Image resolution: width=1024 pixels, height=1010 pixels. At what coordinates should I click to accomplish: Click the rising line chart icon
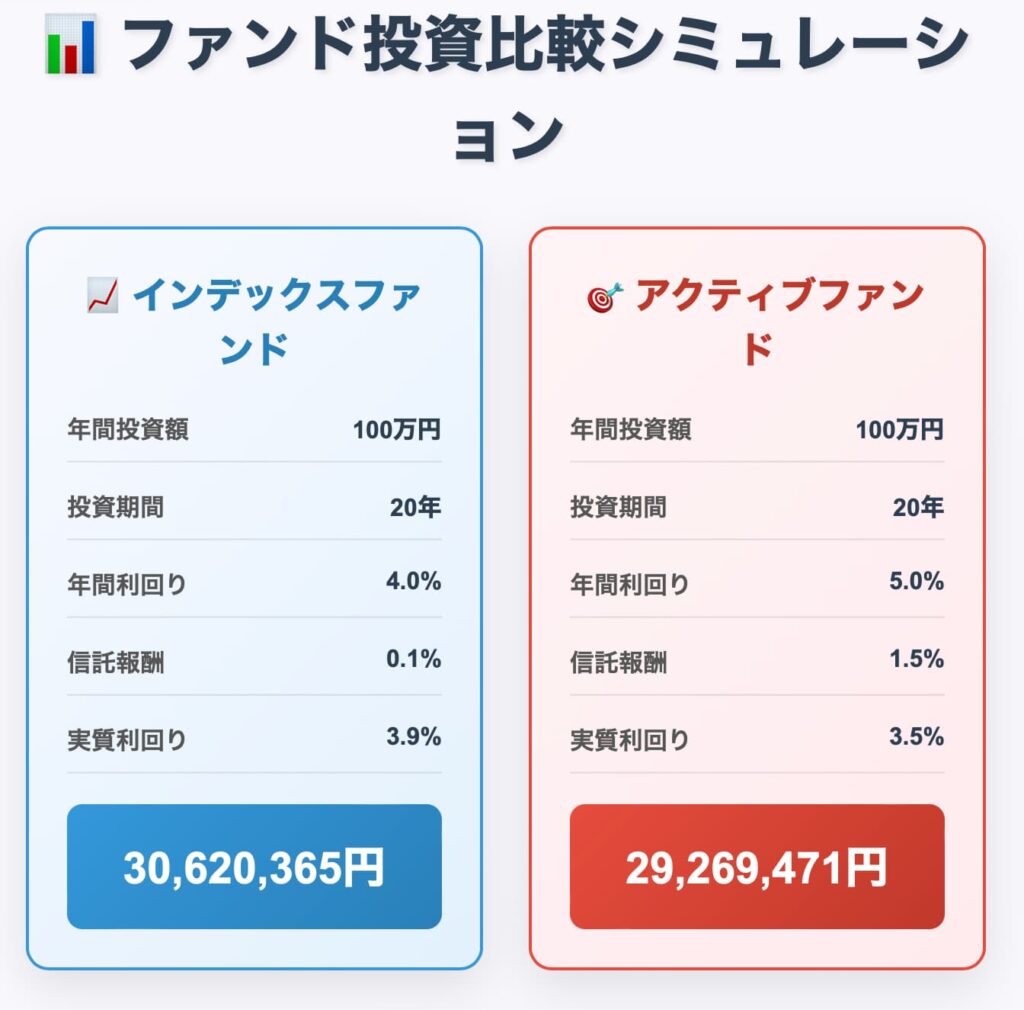pyautogui.click(x=103, y=295)
